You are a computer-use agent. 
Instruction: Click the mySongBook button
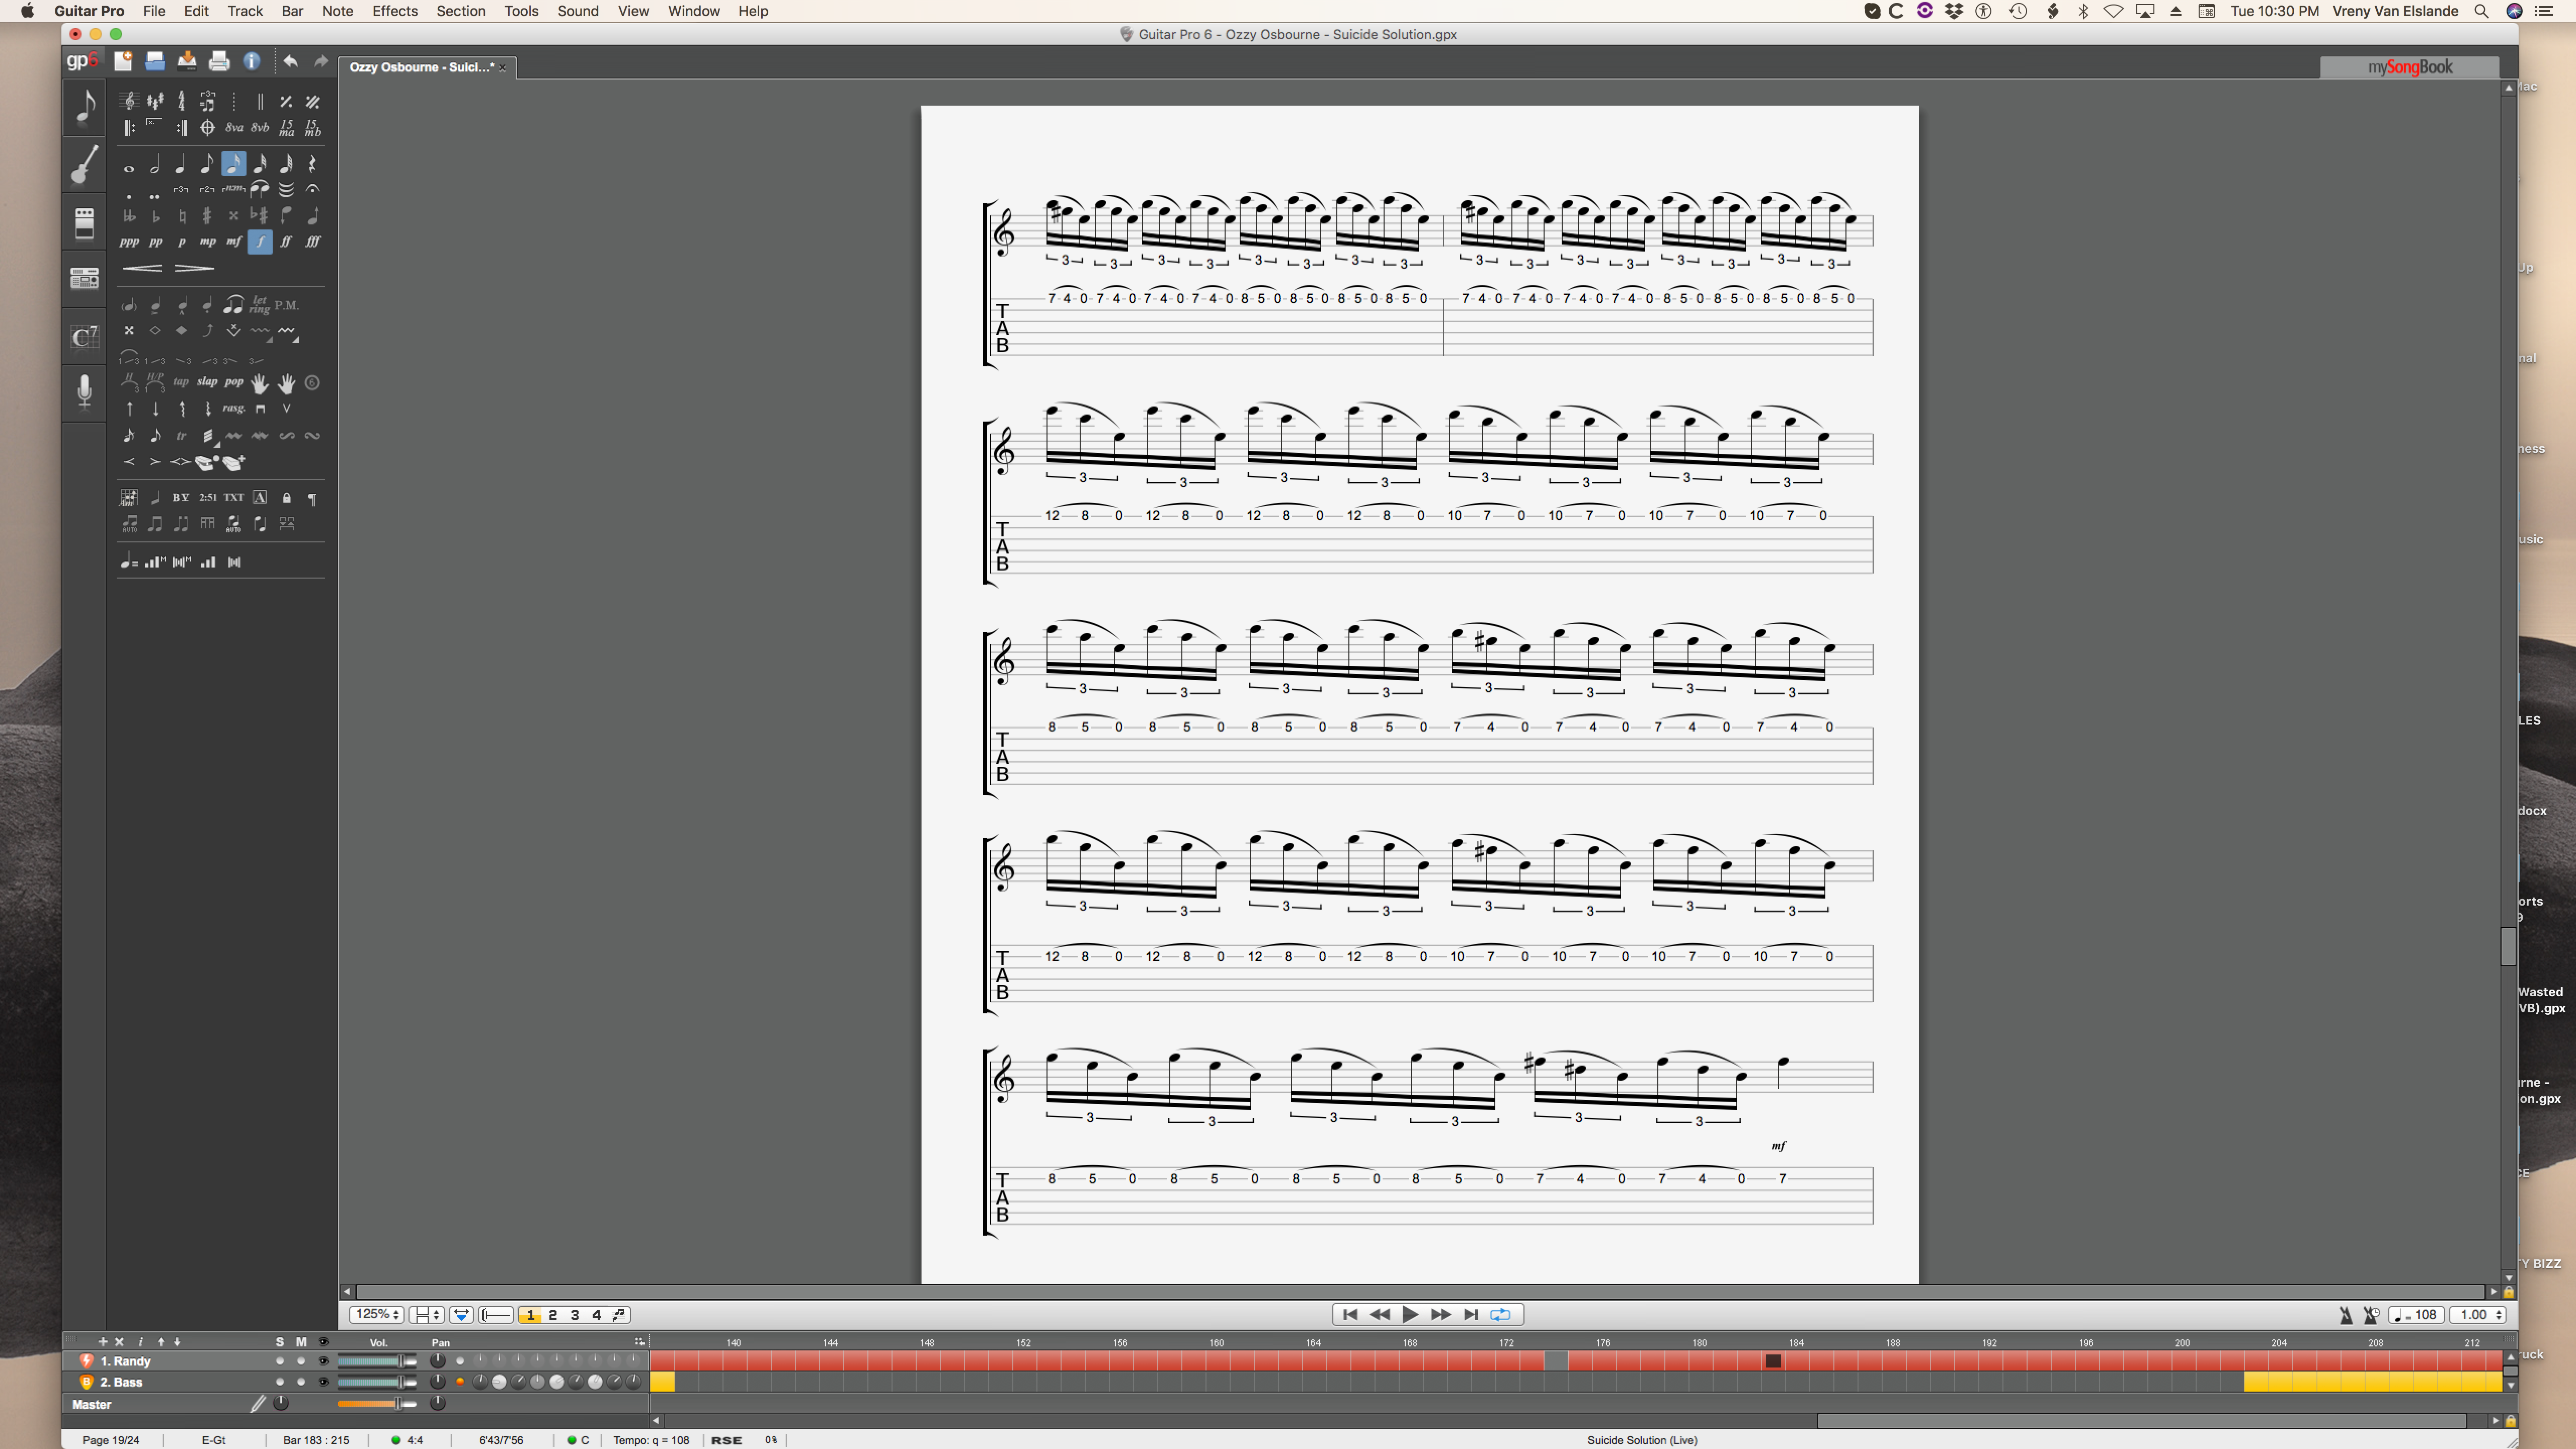[2409, 67]
